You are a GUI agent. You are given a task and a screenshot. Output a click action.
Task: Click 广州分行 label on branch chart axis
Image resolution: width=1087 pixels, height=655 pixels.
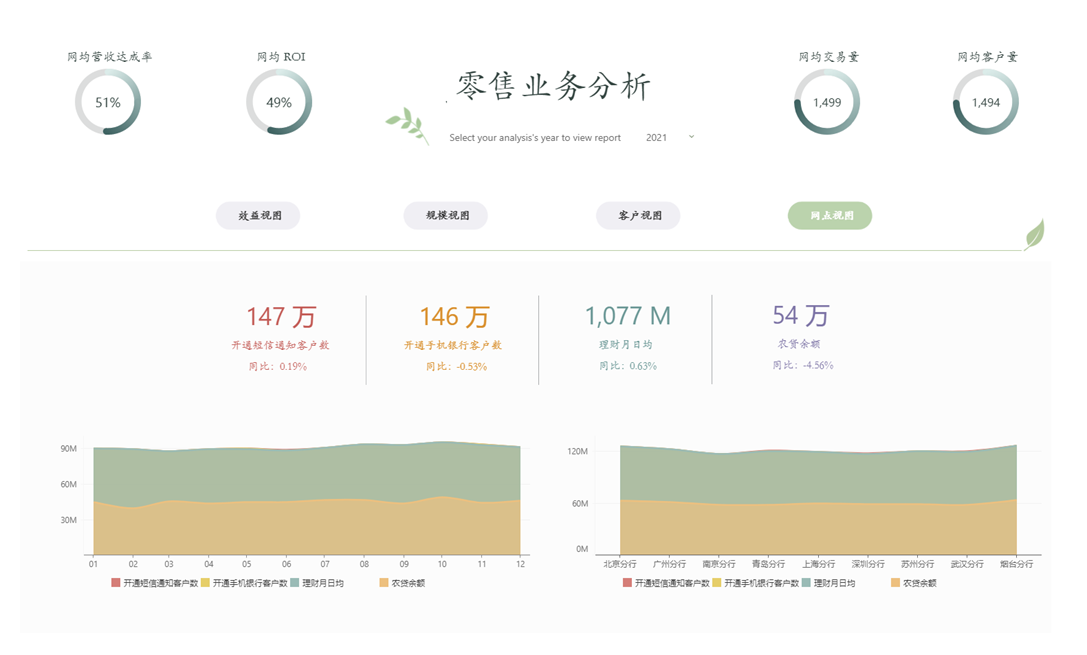[x=669, y=564]
